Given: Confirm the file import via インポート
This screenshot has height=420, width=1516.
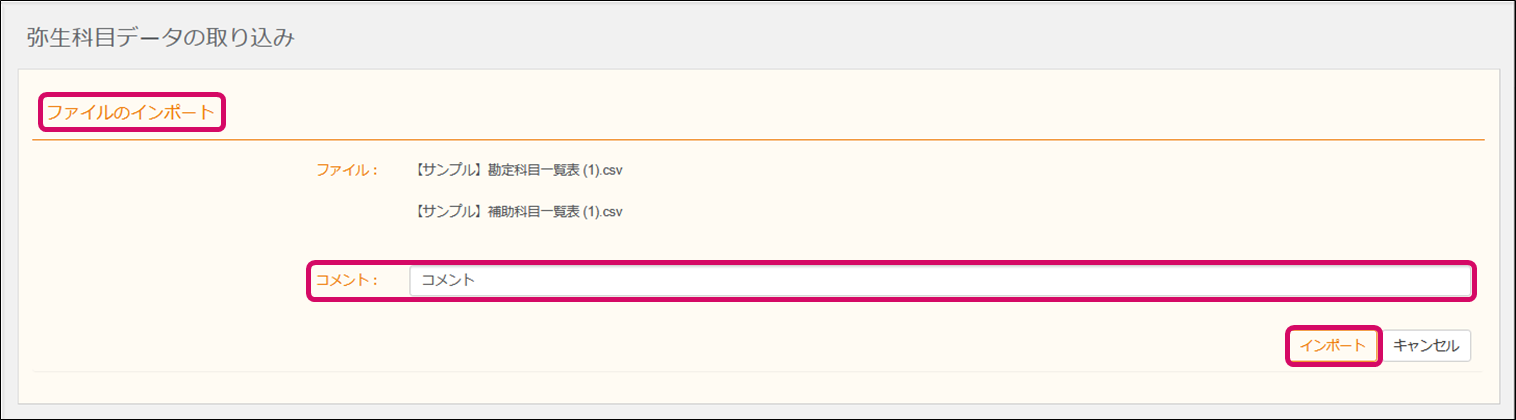Looking at the screenshot, I should point(1332,346).
